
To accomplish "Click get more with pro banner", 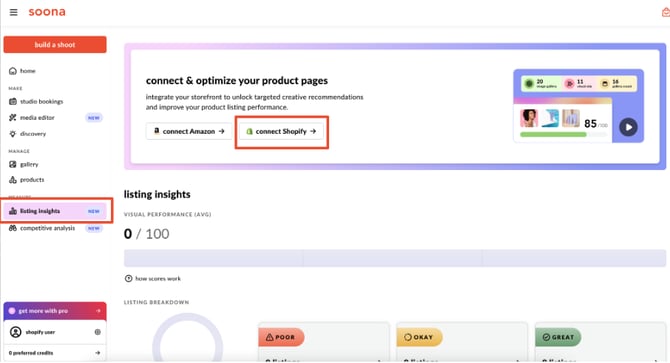I will [x=55, y=311].
